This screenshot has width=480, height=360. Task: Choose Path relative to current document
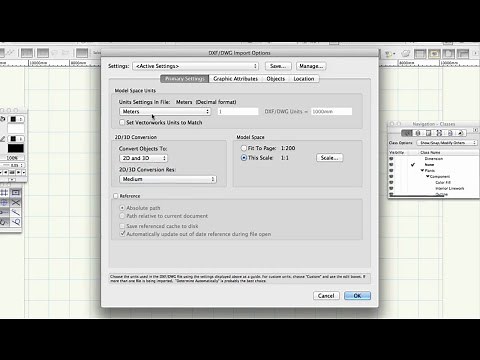(122, 216)
